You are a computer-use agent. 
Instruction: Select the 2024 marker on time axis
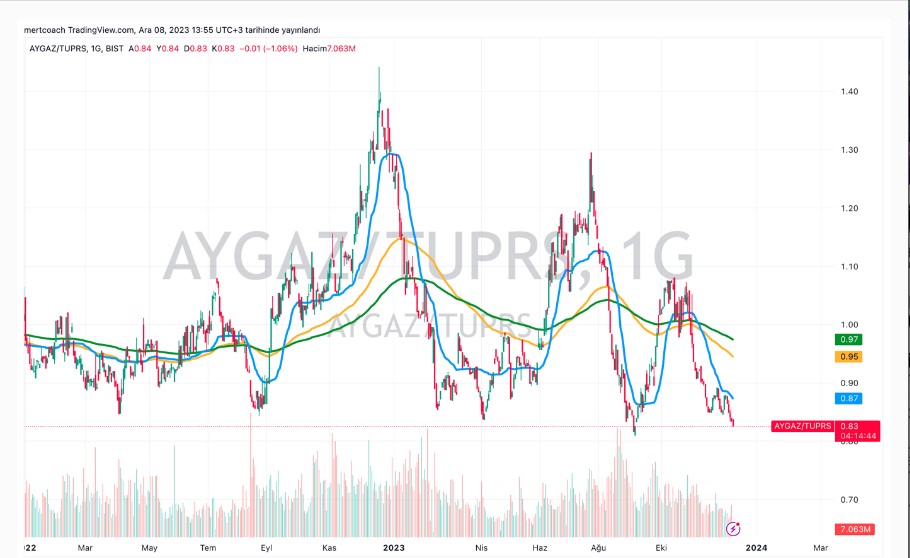coord(757,547)
